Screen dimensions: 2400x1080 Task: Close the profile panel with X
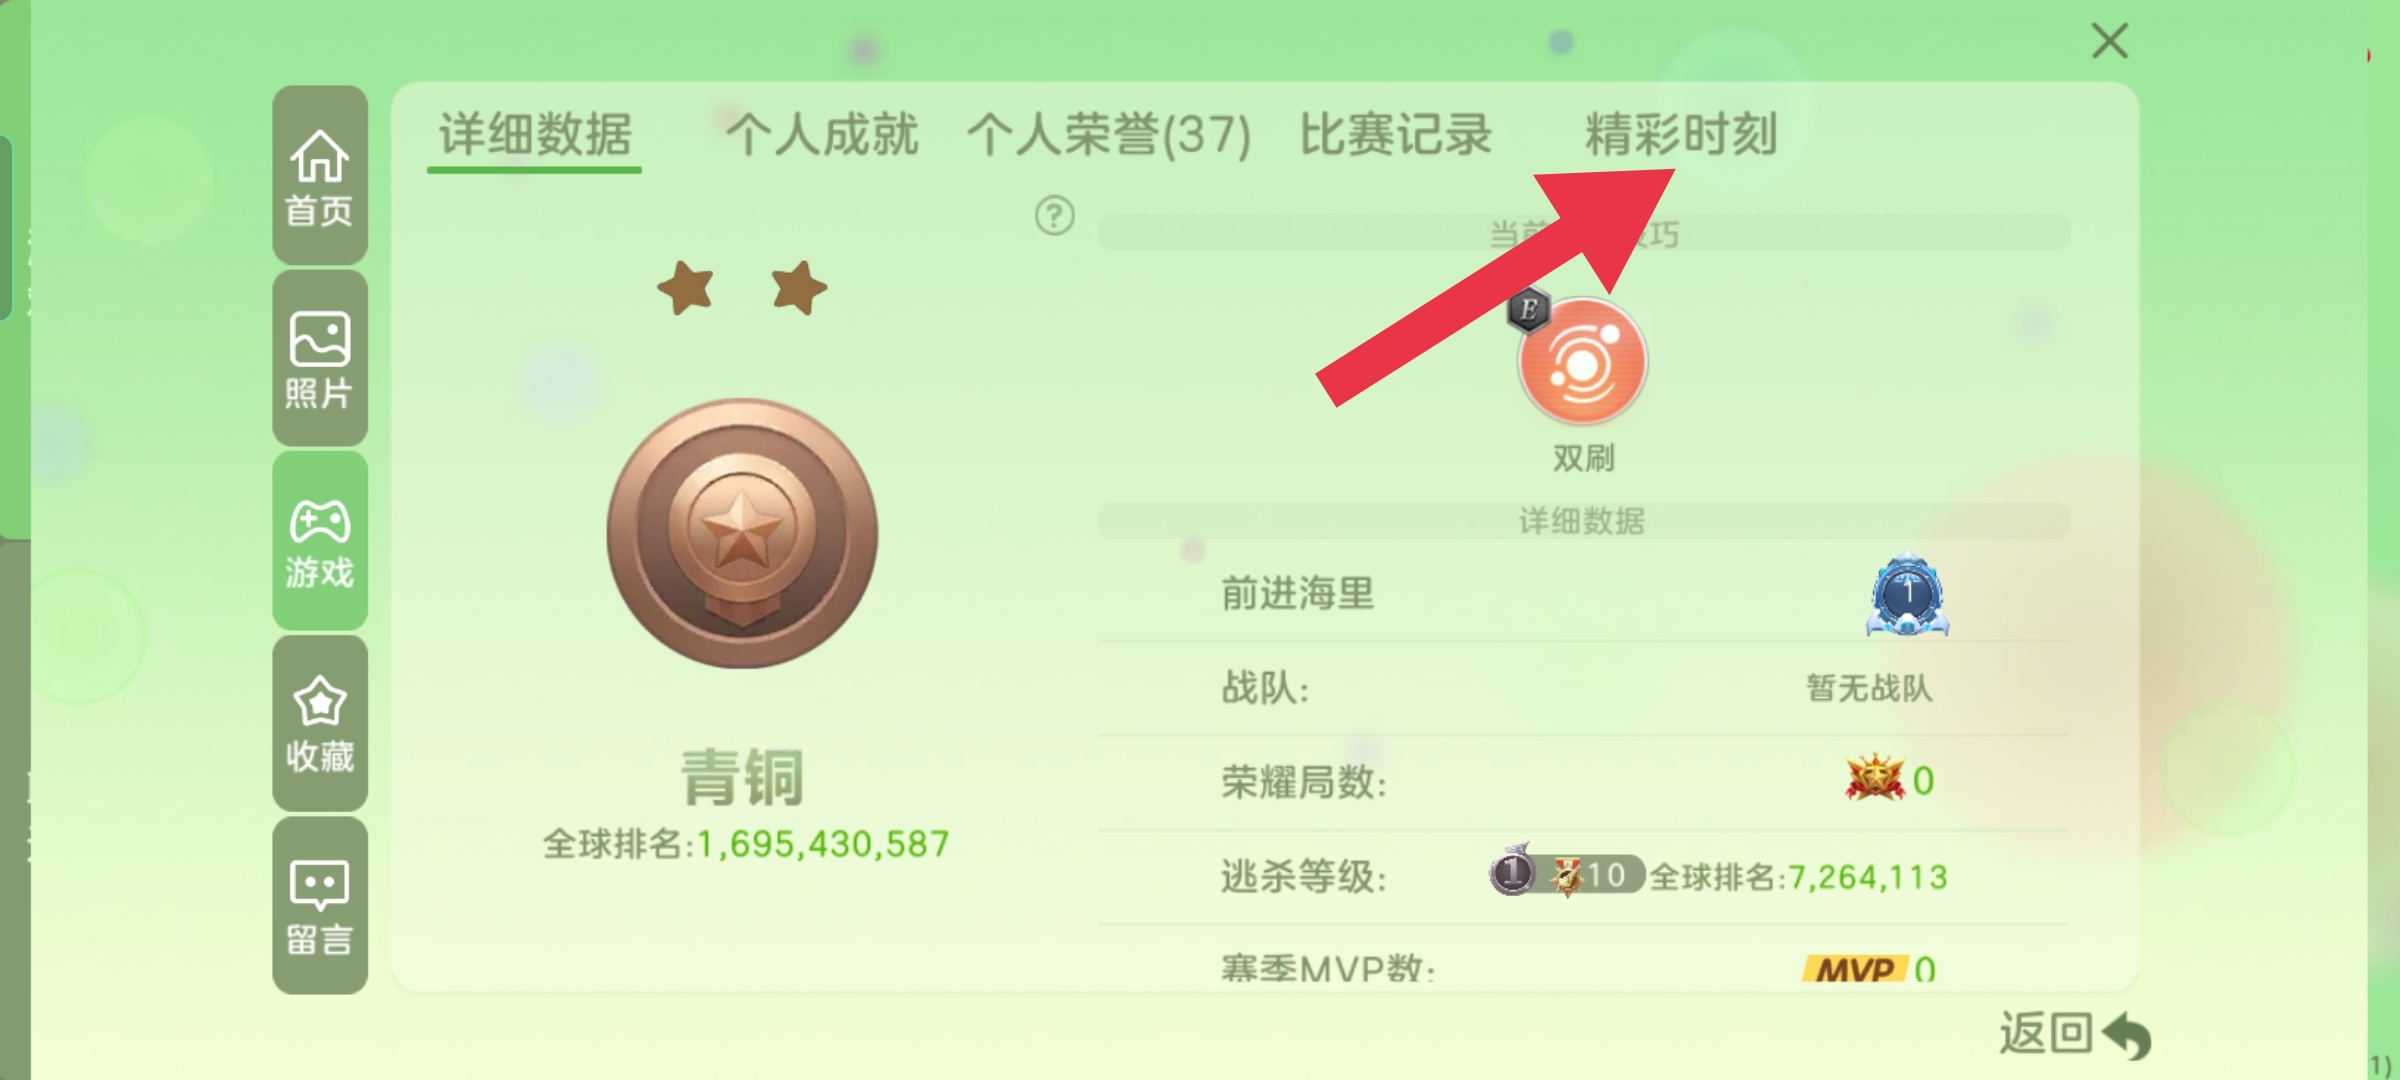[x=2110, y=41]
